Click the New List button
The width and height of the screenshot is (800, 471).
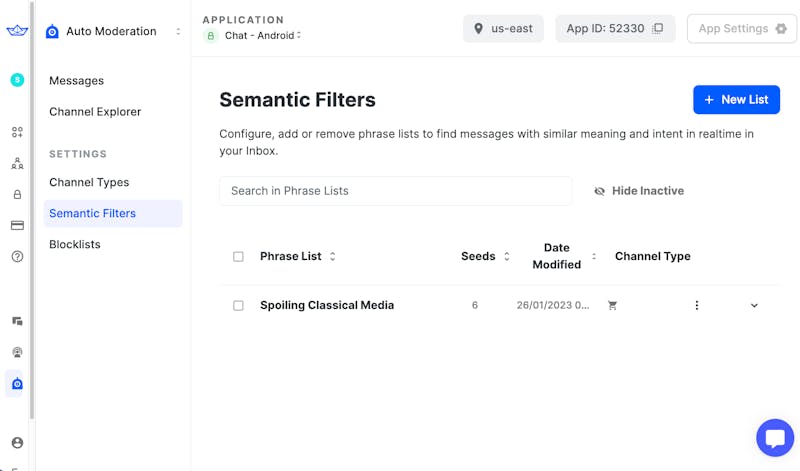736,100
